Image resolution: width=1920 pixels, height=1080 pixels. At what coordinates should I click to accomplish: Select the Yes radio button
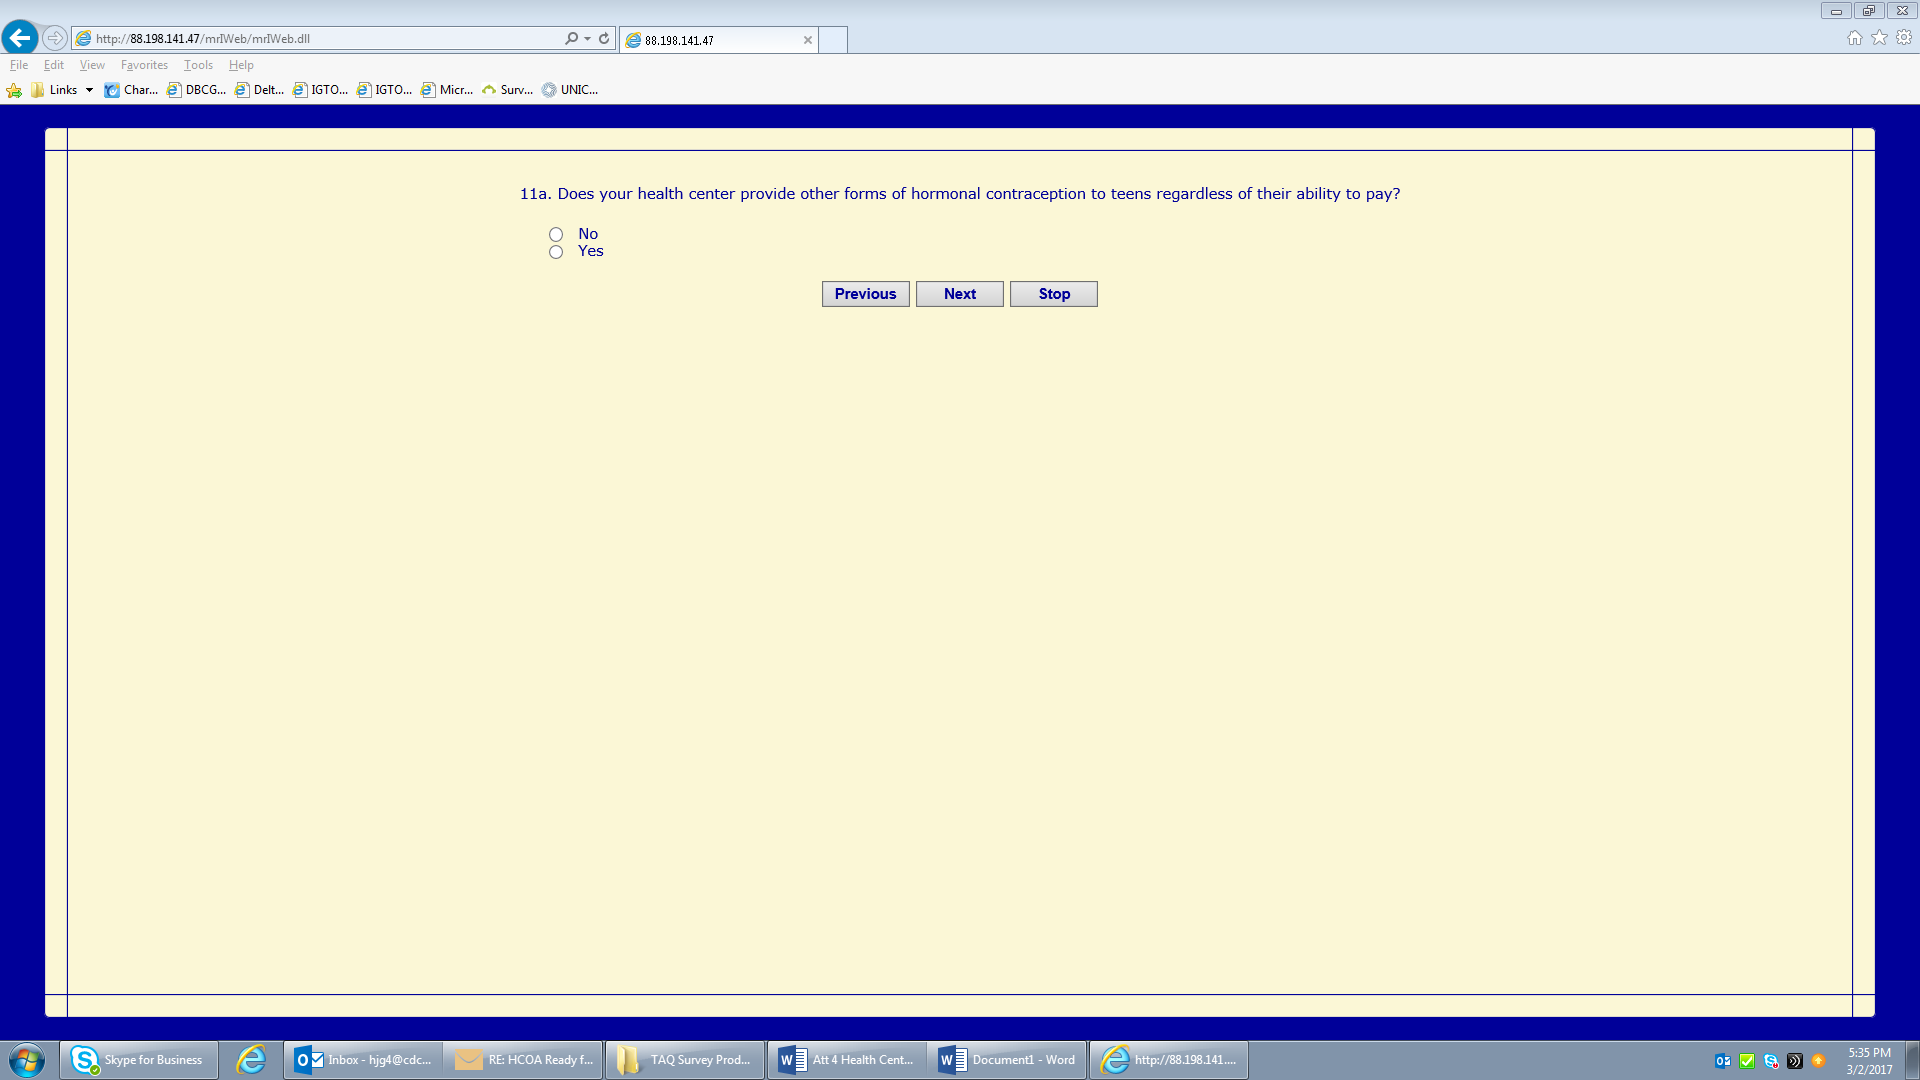pos(556,252)
